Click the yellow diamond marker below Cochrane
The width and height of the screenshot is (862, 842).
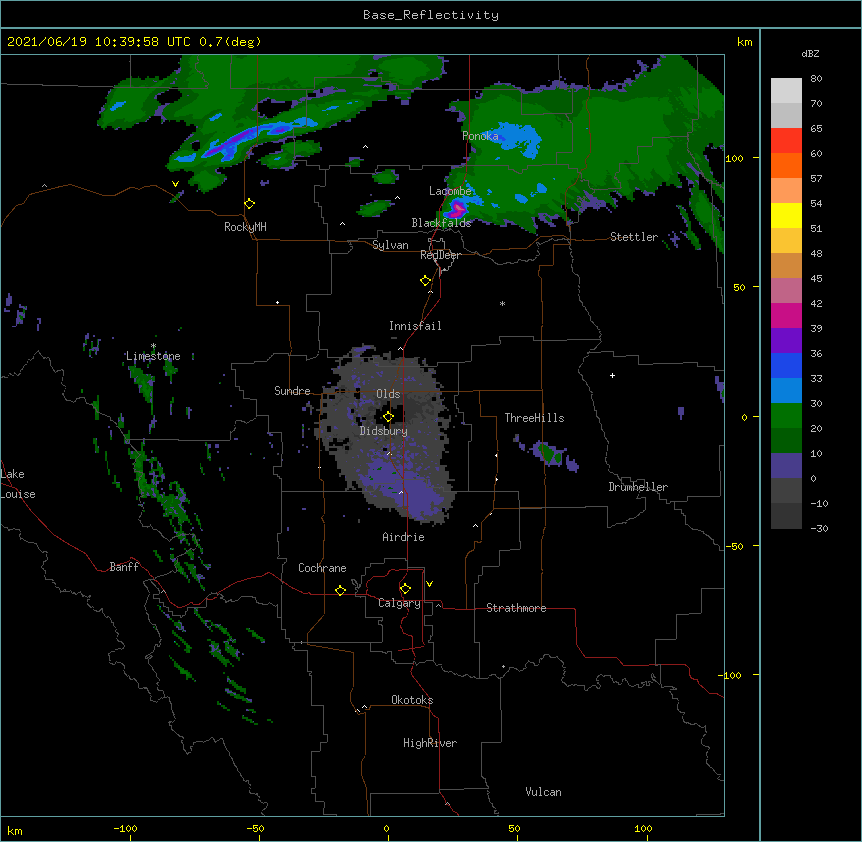pyautogui.click(x=340, y=590)
